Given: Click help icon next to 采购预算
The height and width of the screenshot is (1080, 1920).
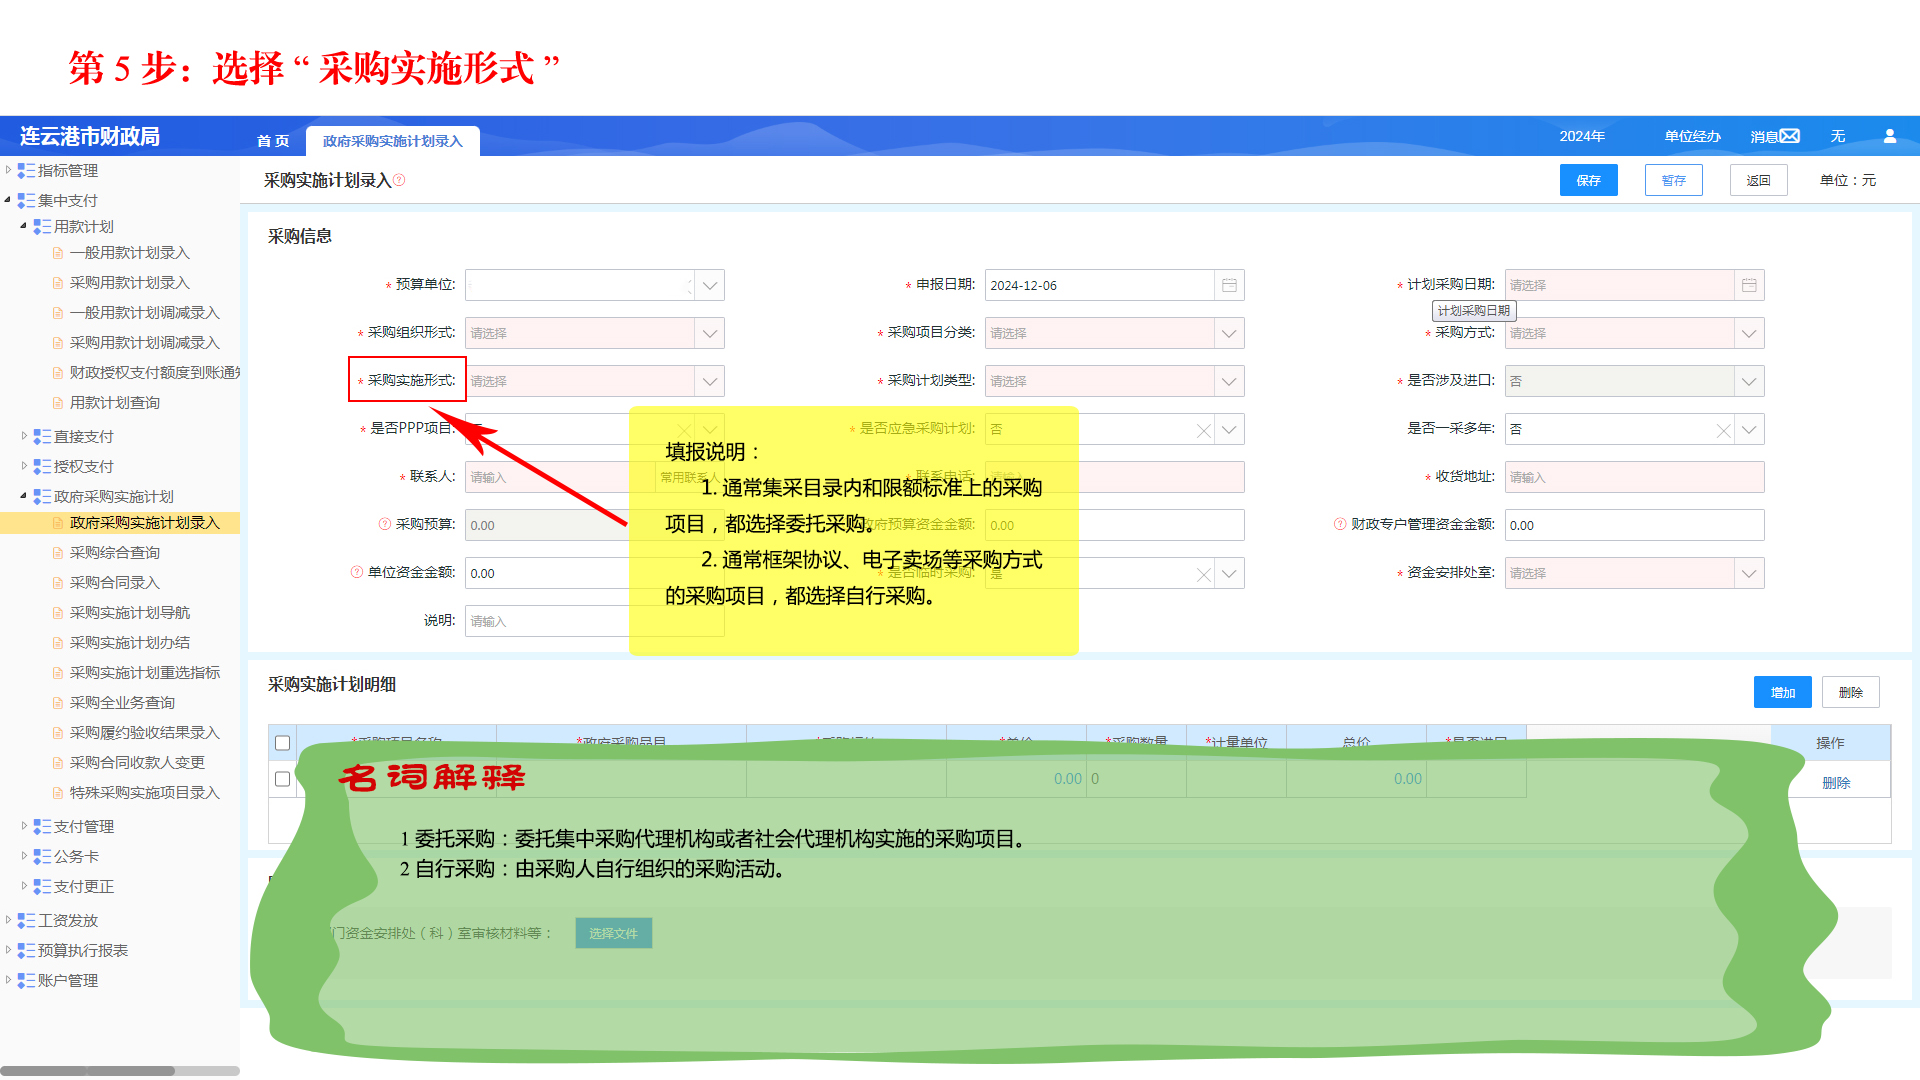Looking at the screenshot, I should pyautogui.click(x=385, y=524).
